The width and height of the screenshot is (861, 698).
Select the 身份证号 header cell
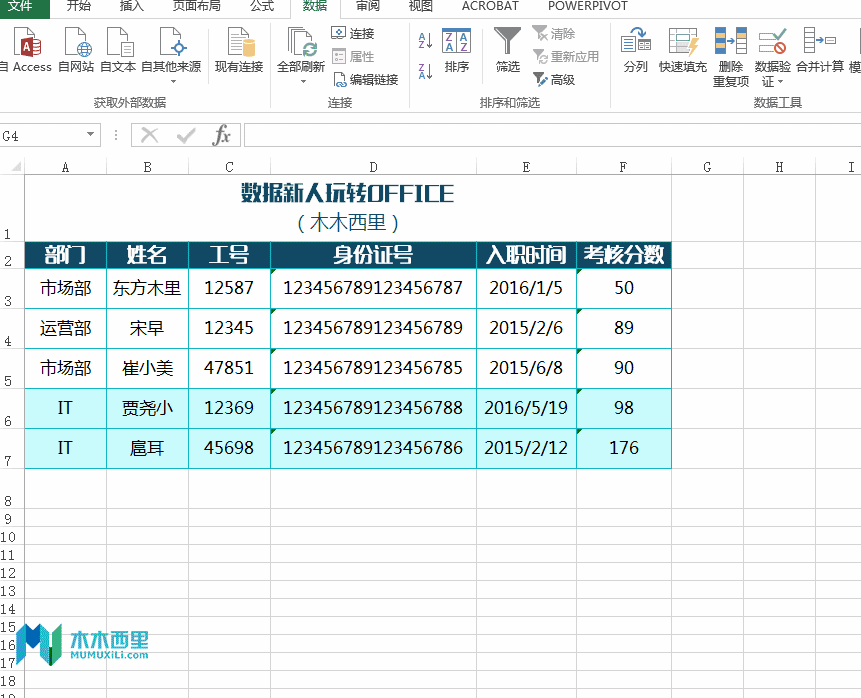[373, 255]
